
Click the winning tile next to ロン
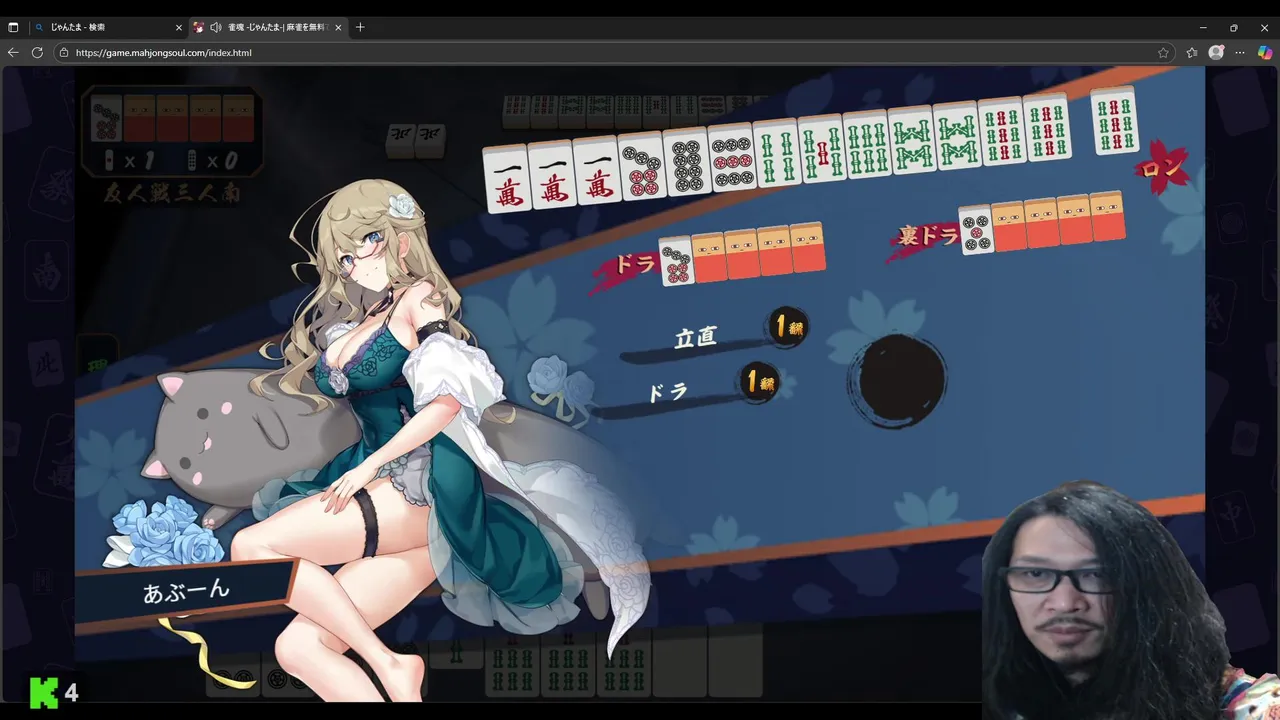coord(1114,120)
